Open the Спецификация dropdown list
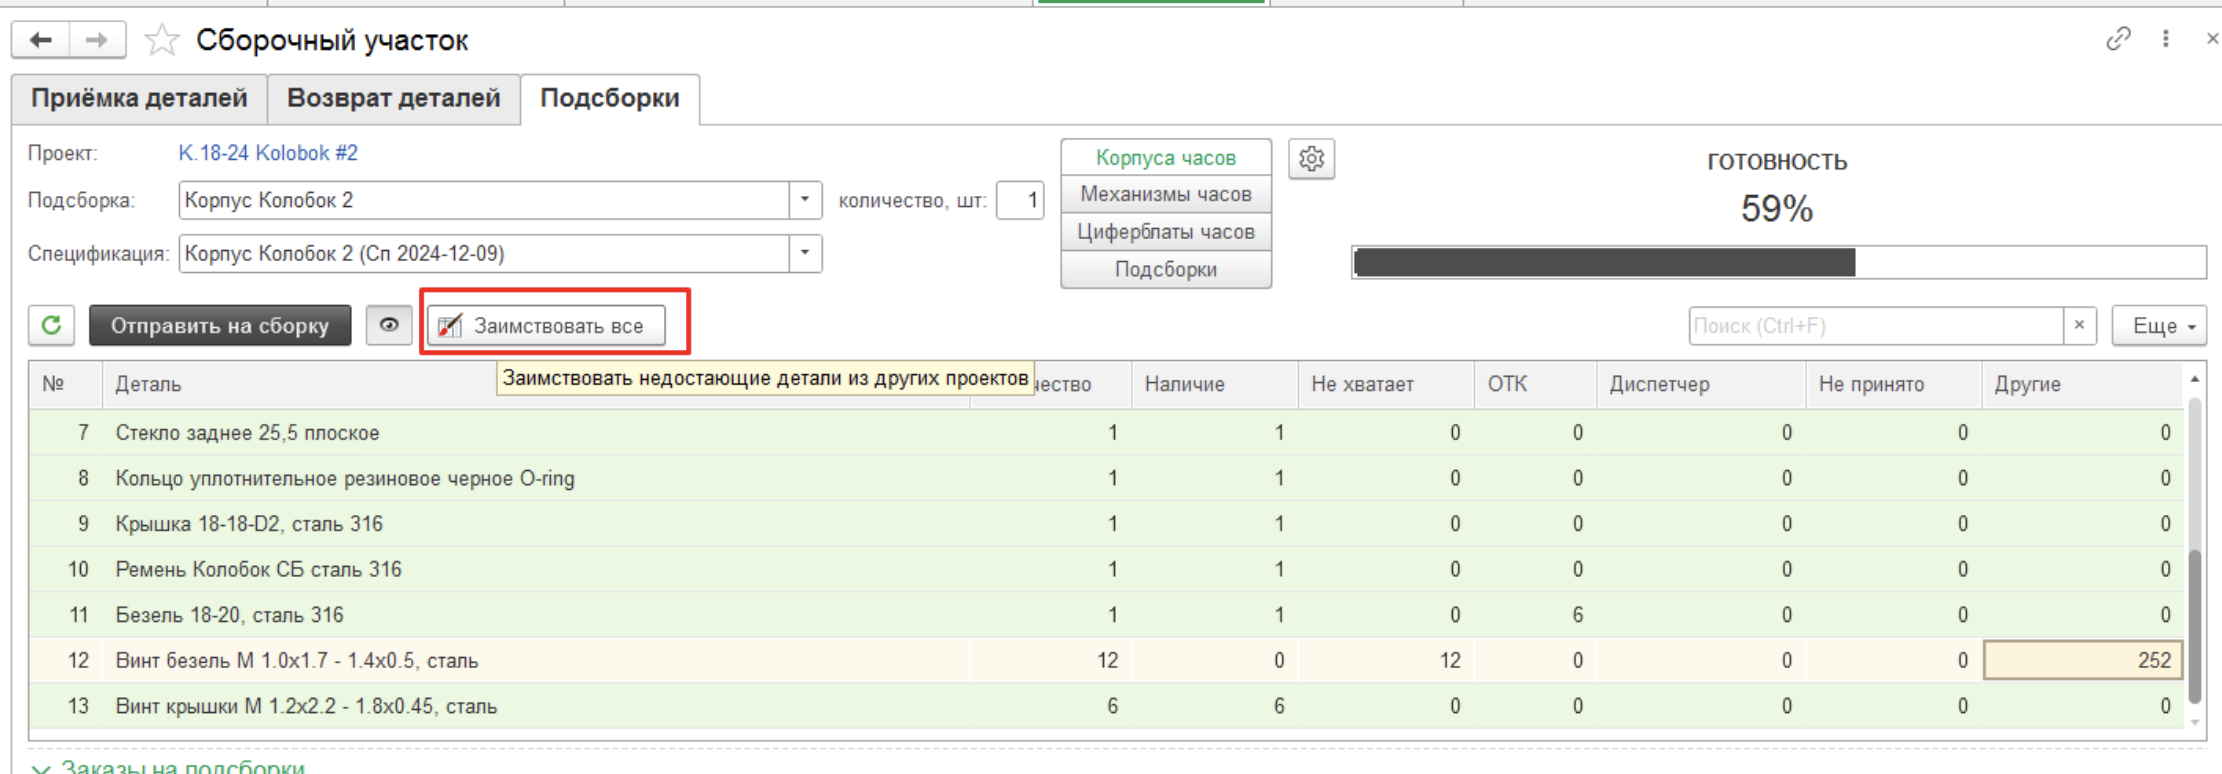 click(805, 254)
